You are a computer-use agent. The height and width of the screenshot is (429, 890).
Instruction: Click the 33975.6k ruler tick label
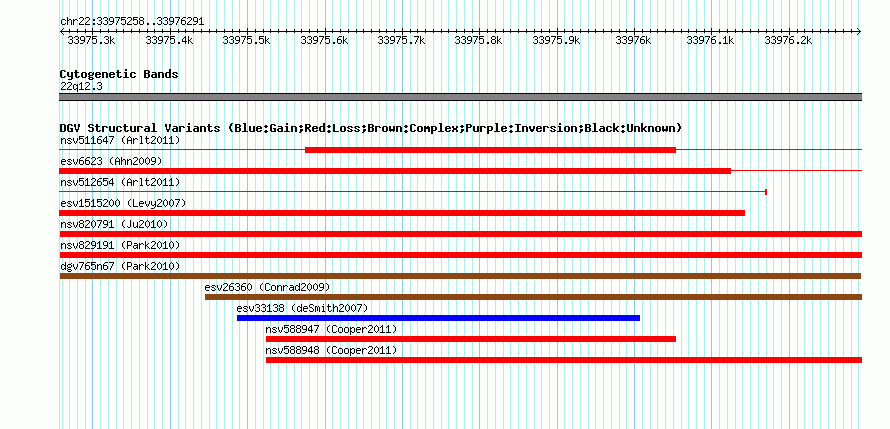point(324,41)
